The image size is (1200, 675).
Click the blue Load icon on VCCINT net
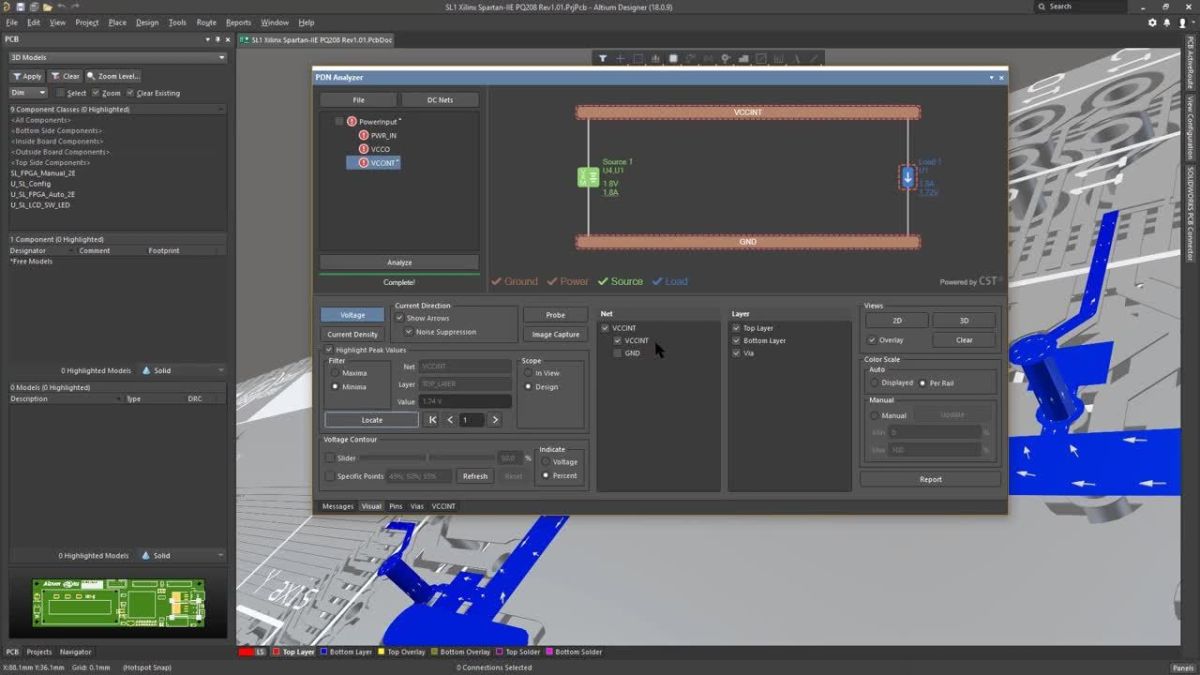[x=907, y=176]
